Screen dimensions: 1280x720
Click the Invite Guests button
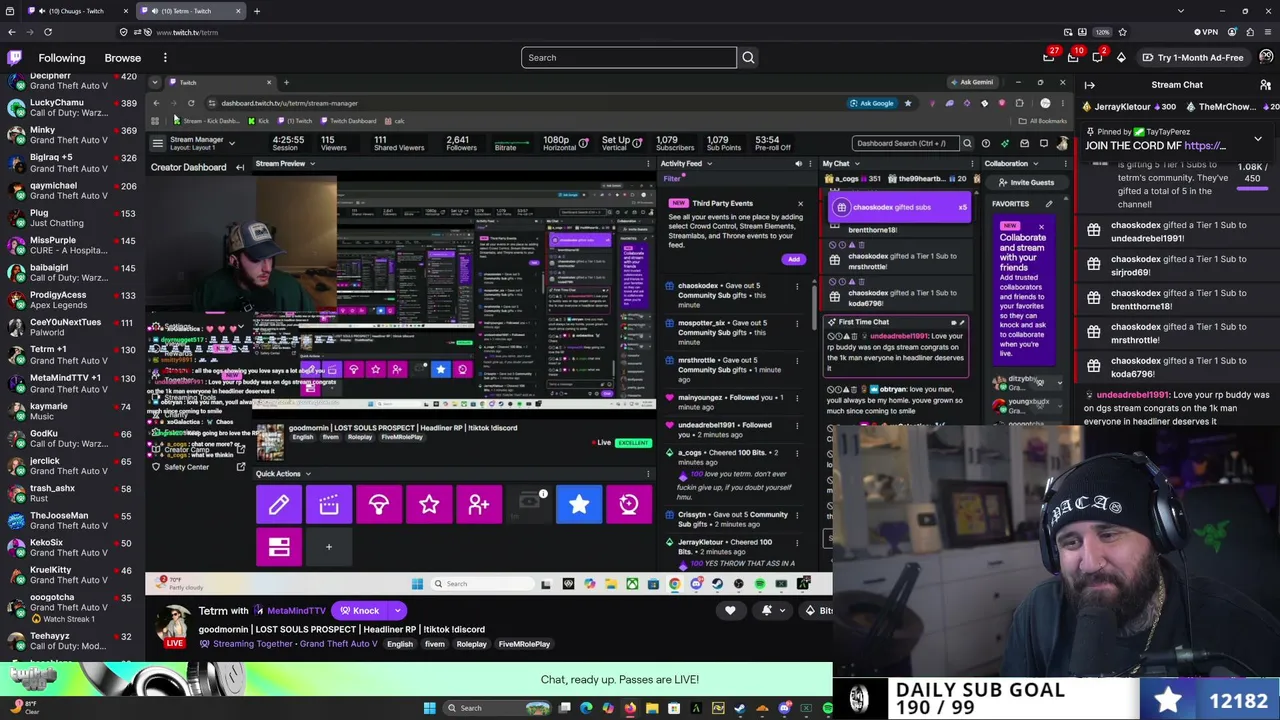coord(1026,183)
